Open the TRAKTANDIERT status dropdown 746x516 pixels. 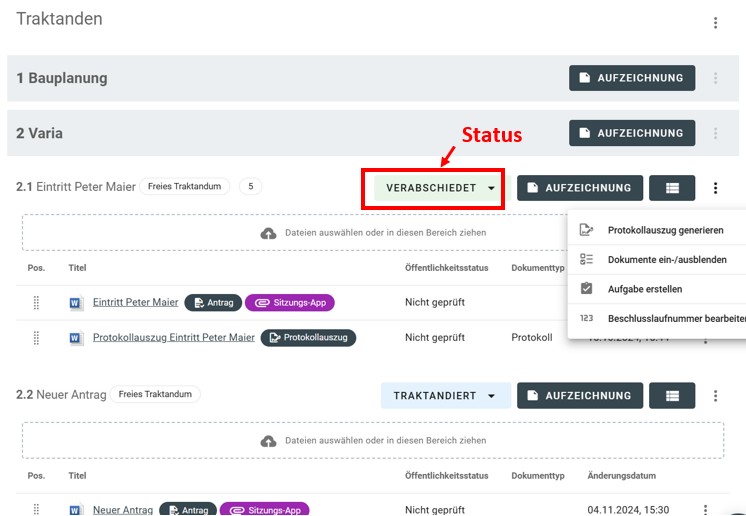click(x=445, y=396)
